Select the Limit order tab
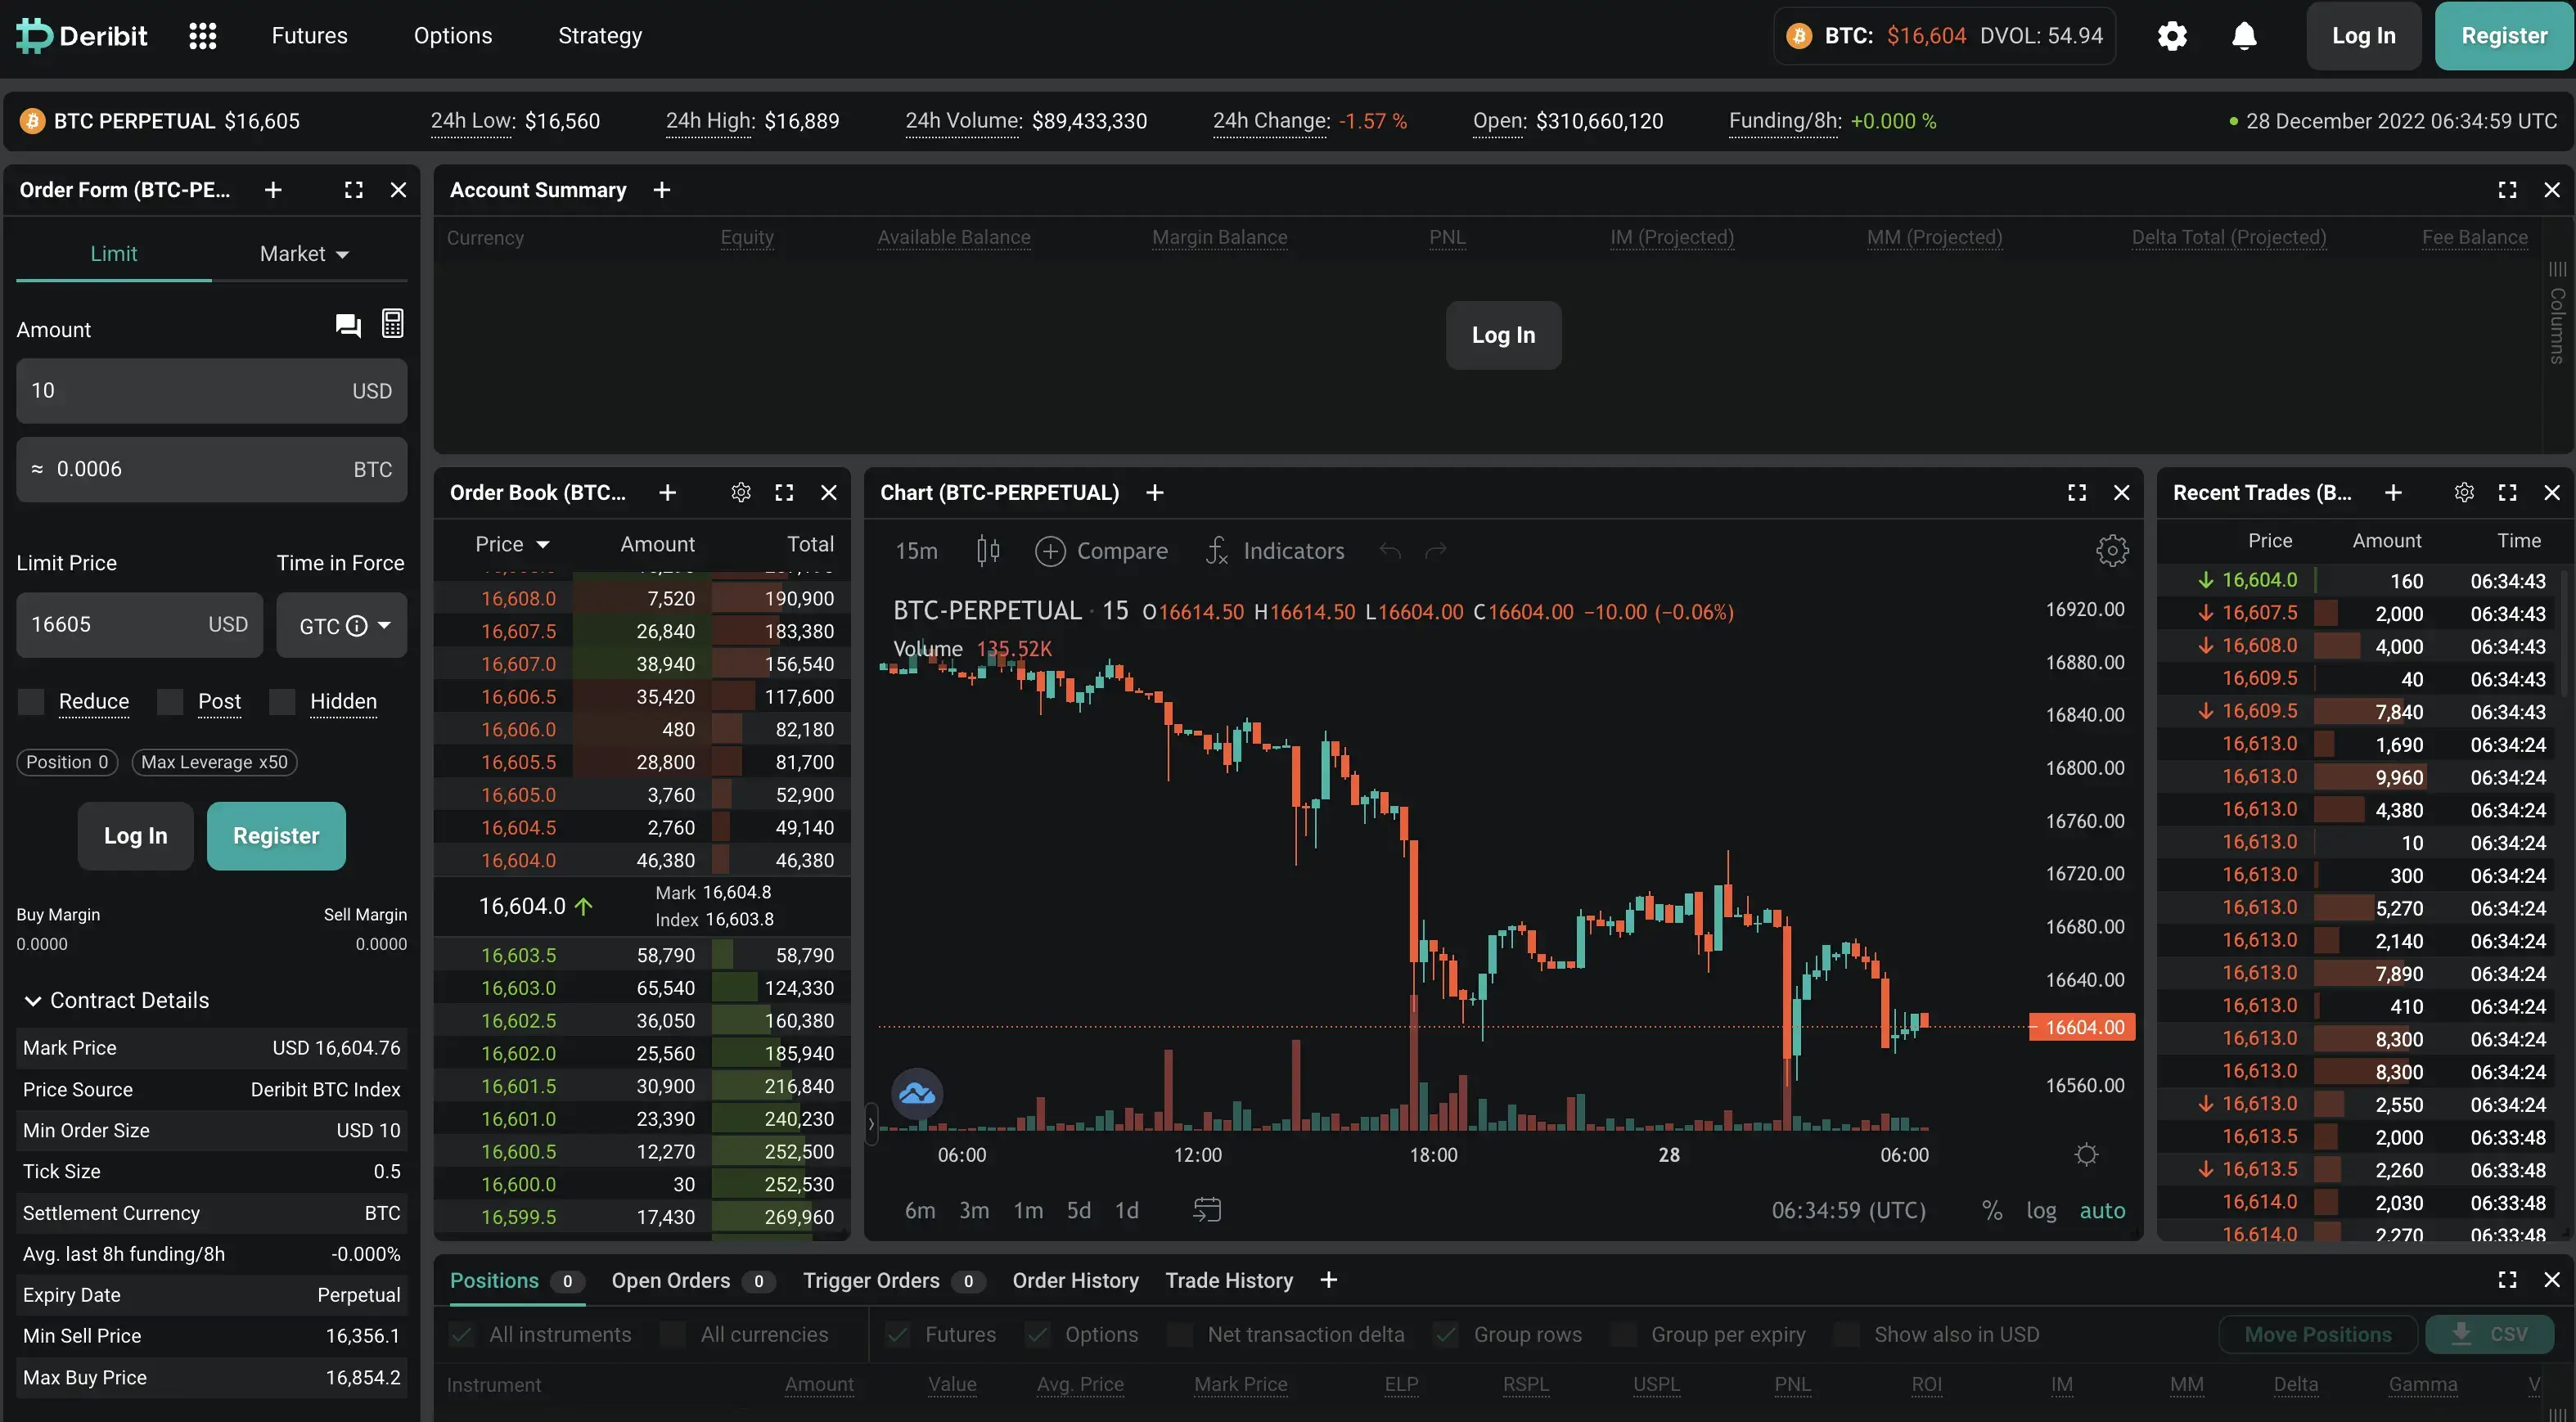Viewport: 2576px width, 1422px height. [x=114, y=254]
